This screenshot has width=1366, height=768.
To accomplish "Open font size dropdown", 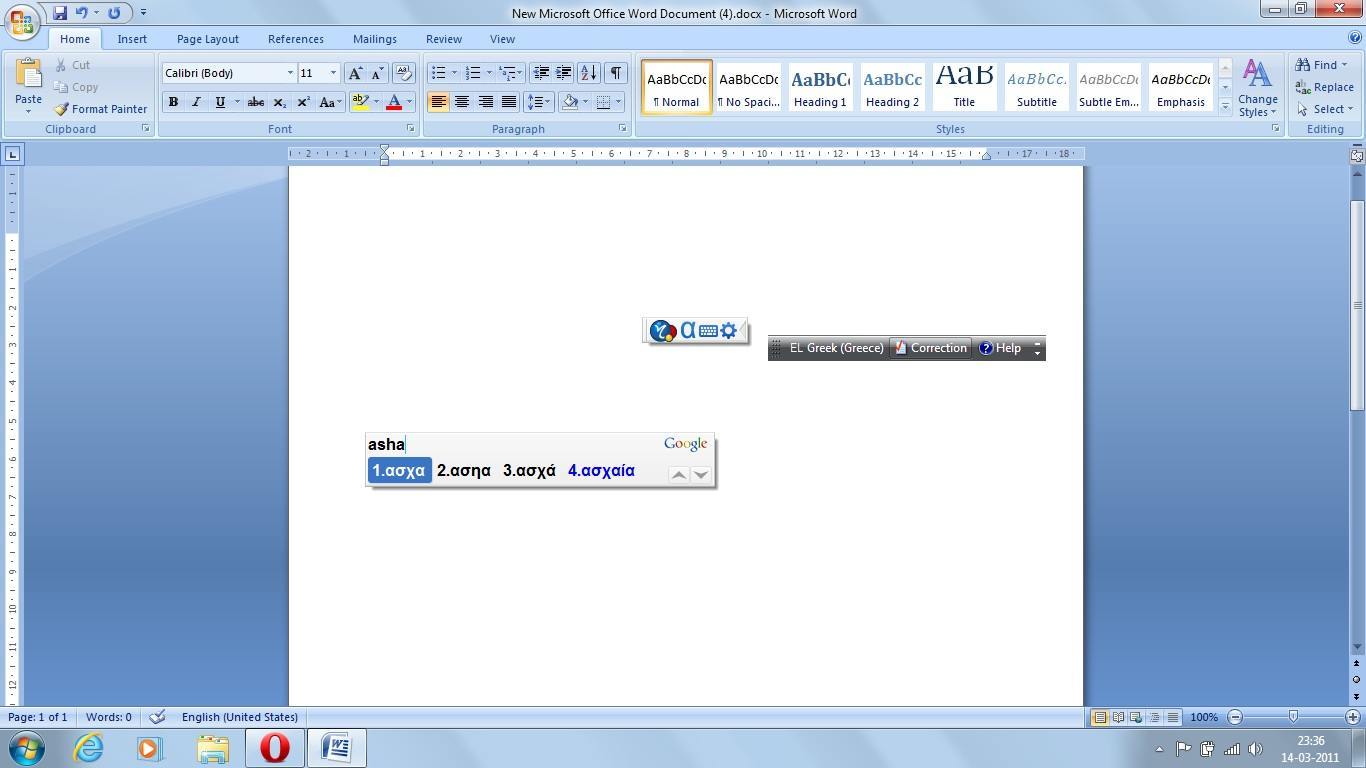I will [333, 73].
